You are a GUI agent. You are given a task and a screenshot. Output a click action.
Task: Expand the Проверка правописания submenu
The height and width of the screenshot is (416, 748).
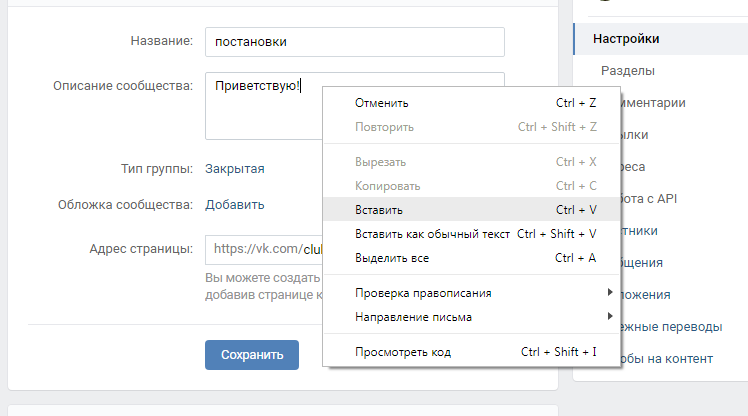click(x=424, y=293)
